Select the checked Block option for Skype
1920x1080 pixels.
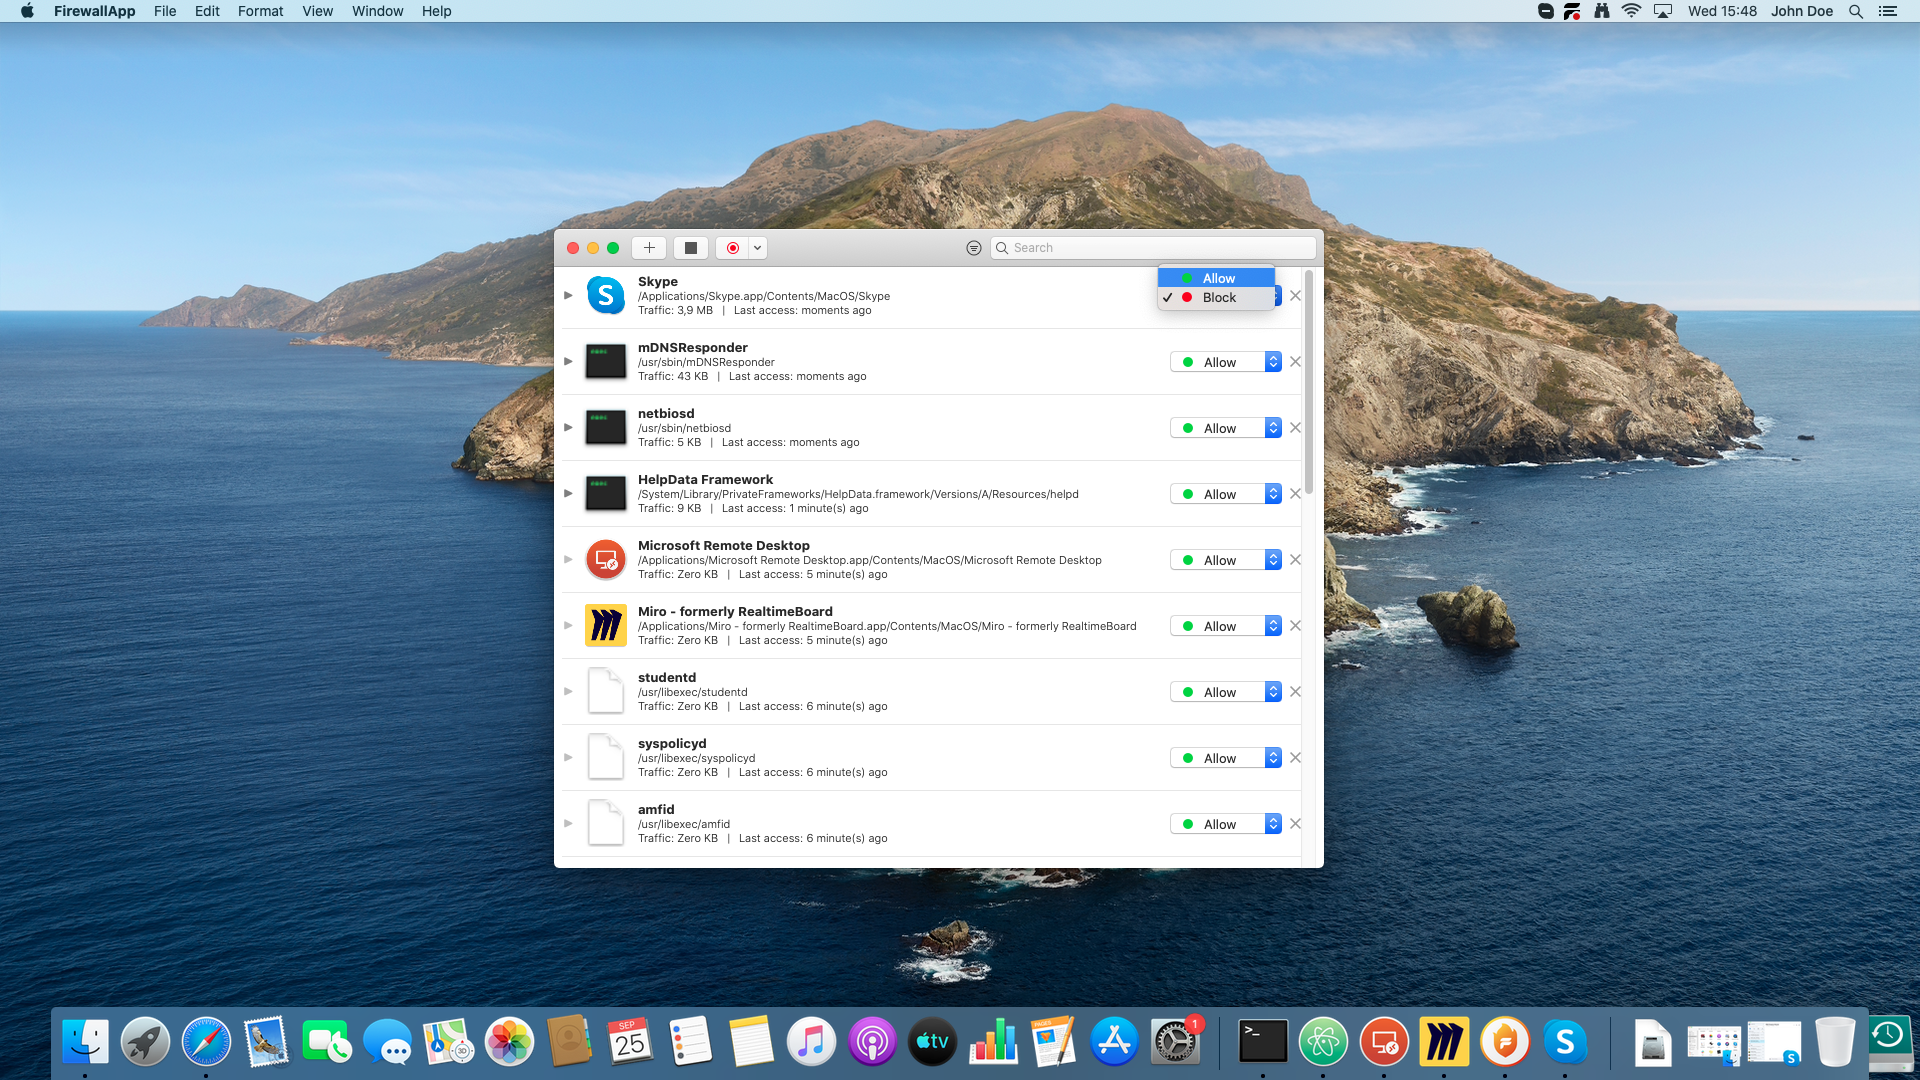pos(1217,297)
